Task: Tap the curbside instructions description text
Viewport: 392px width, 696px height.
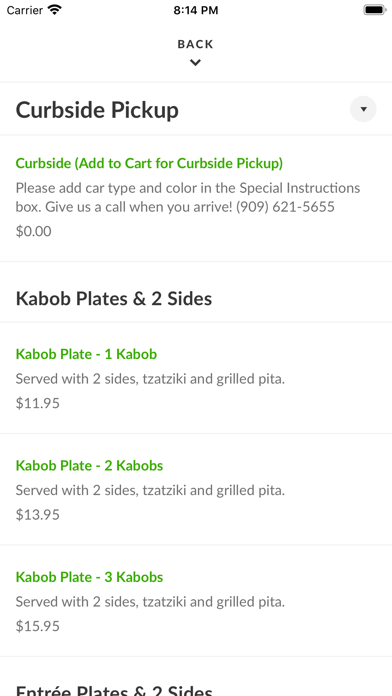Action: 188,197
